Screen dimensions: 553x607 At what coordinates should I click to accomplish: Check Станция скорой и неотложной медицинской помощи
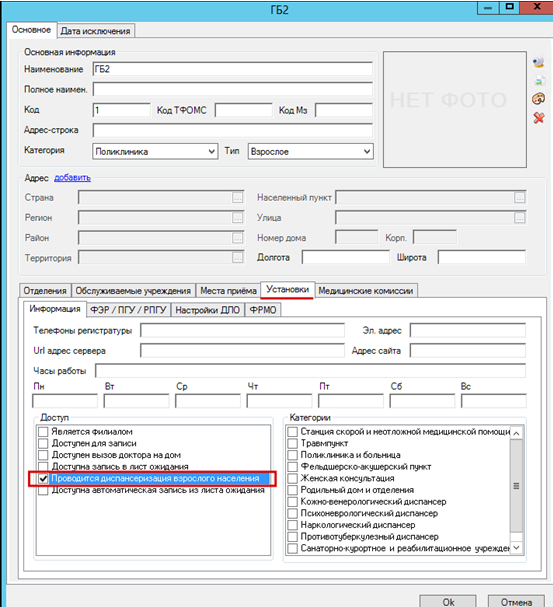coord(293,432)
